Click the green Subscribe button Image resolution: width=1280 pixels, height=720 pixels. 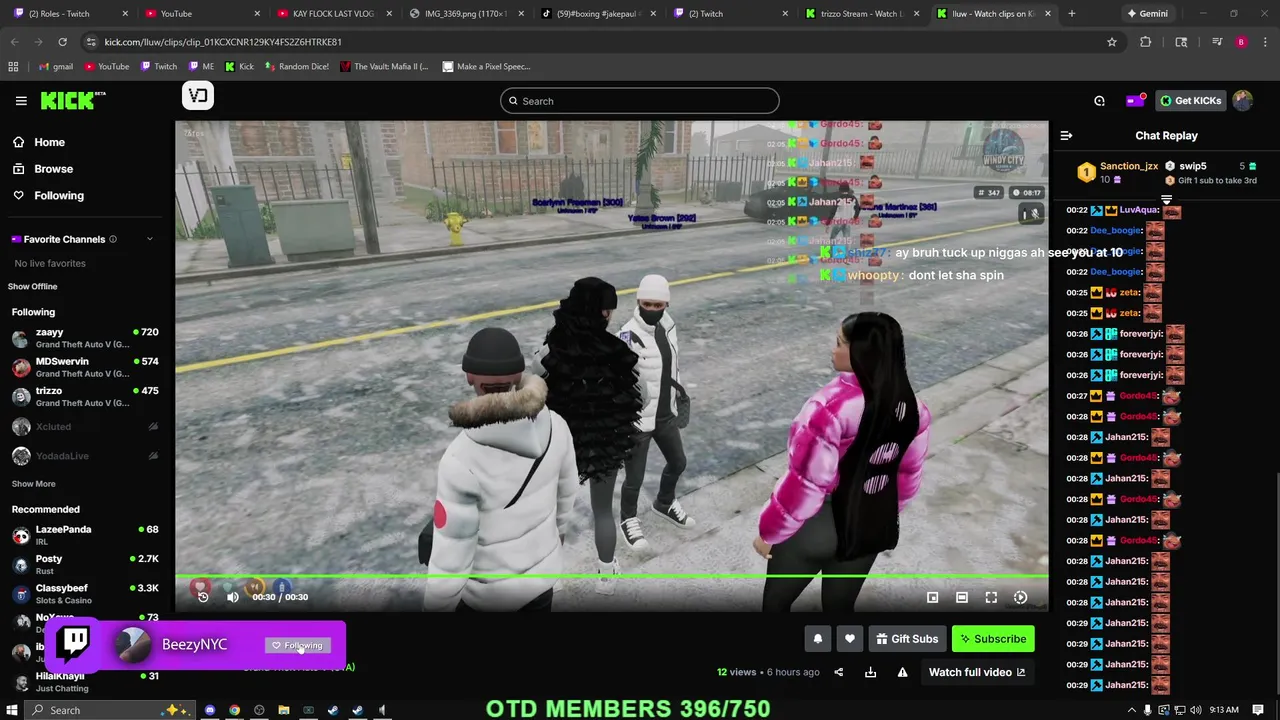pos(993,639)
